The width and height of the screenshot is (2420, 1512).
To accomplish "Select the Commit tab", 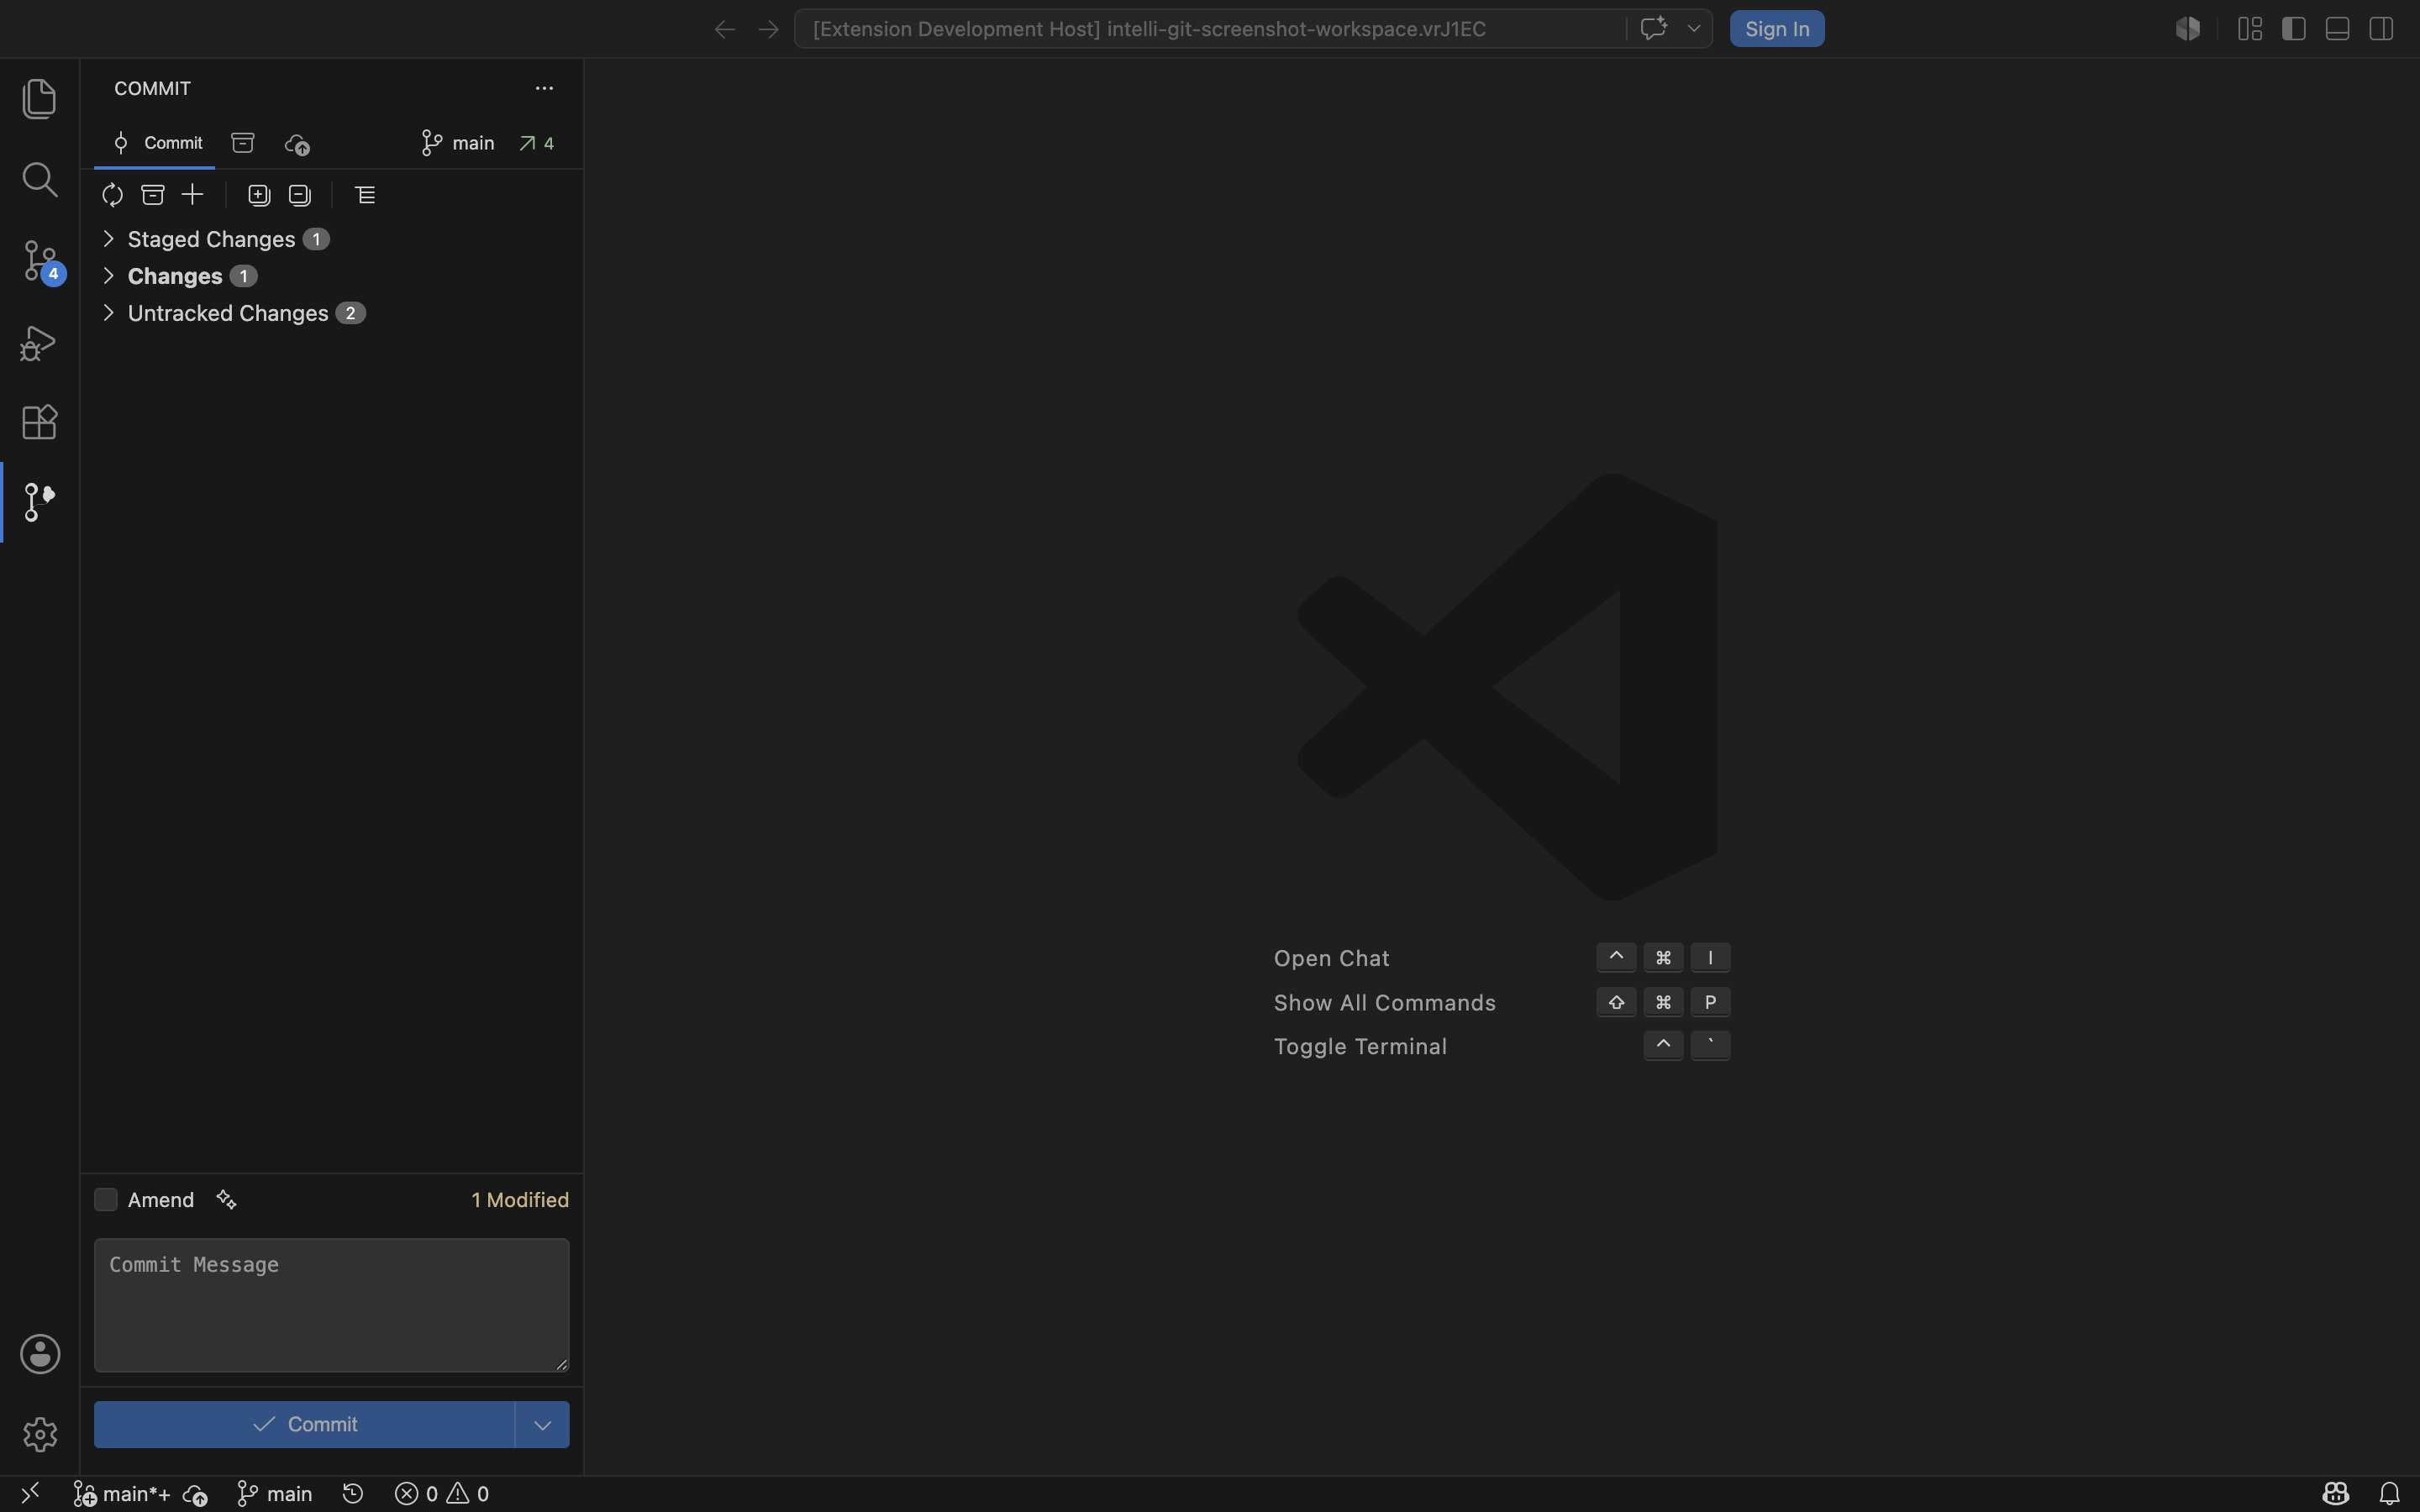I will point(155,143).
